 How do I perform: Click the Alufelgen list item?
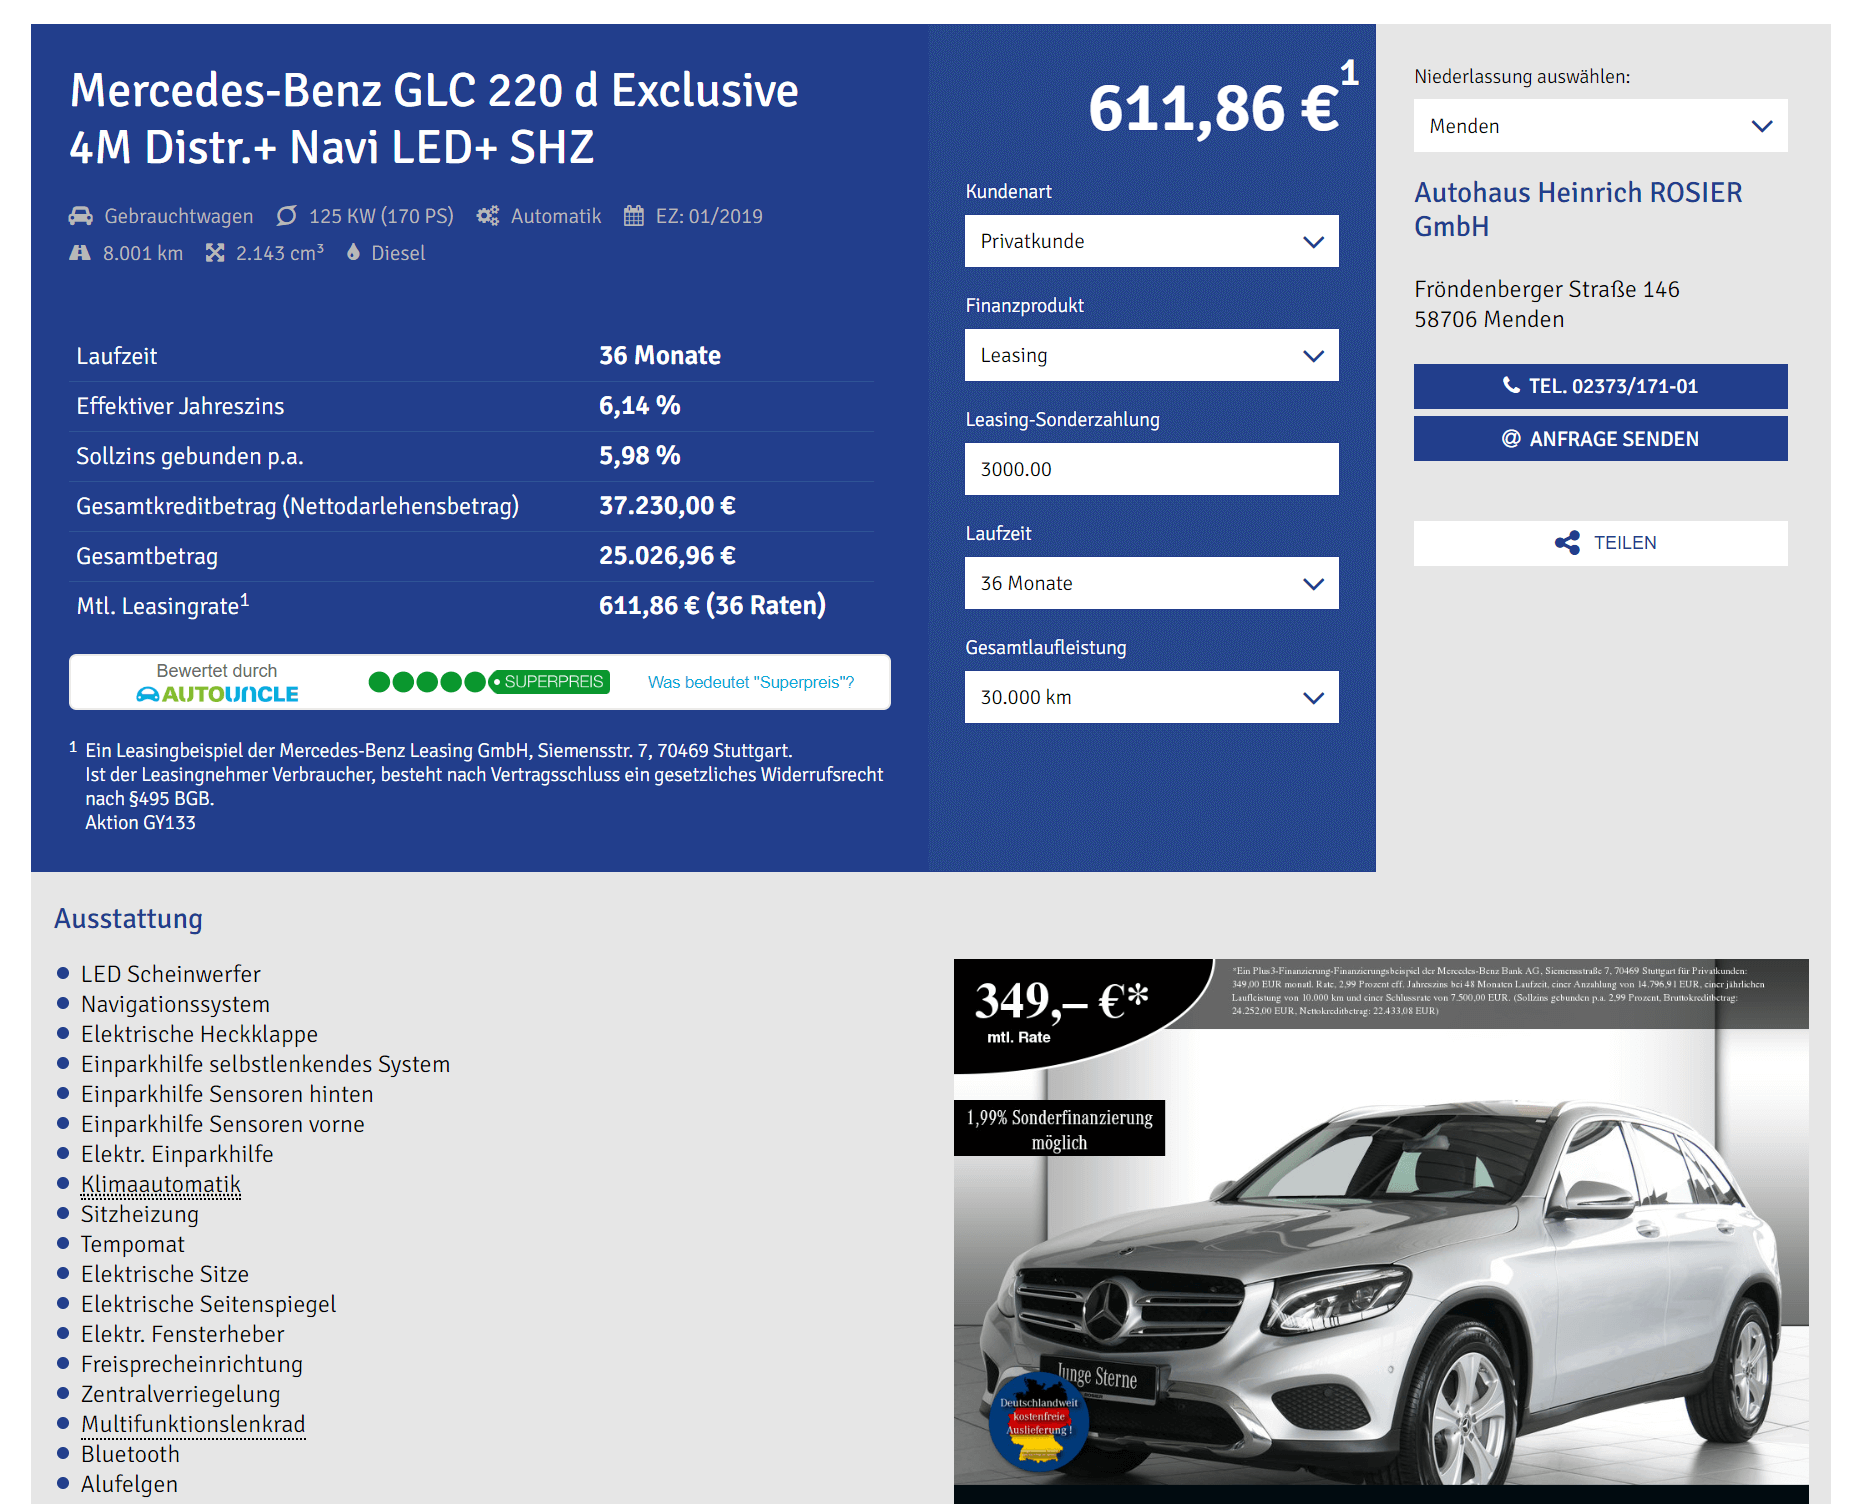[129, 1484]
